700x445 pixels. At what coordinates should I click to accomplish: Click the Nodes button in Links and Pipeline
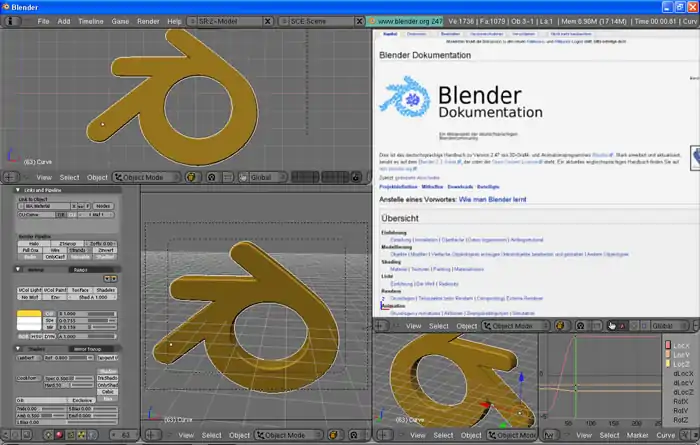pos(103,206)
